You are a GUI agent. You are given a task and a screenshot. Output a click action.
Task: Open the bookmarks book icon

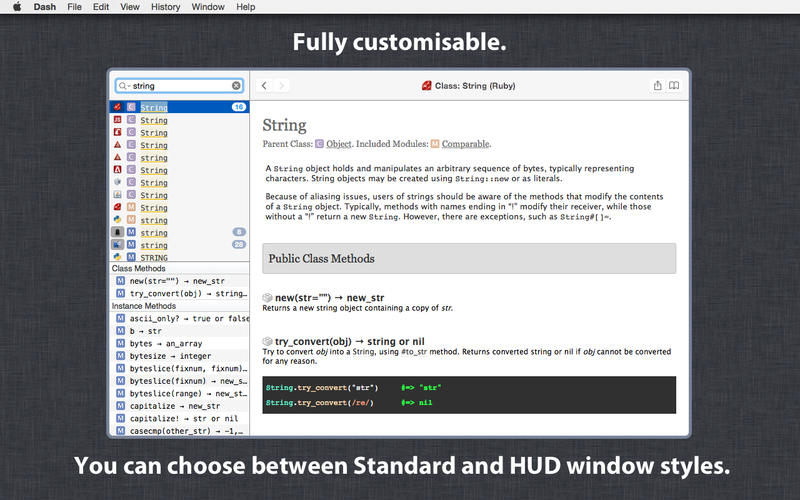click(674, 86)
